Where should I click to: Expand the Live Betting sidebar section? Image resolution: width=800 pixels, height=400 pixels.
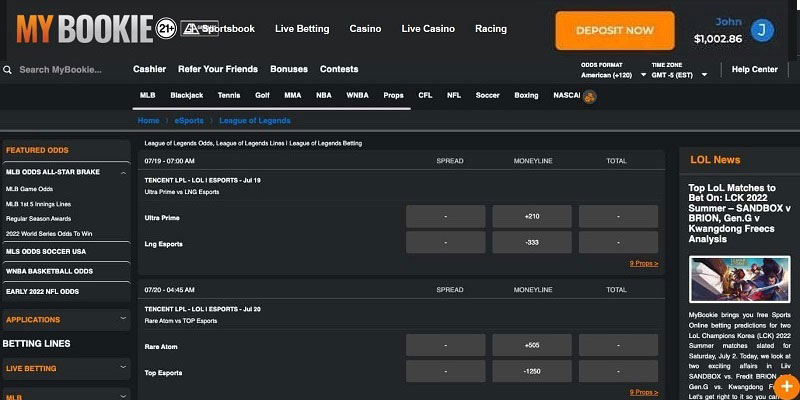(123, 368)
